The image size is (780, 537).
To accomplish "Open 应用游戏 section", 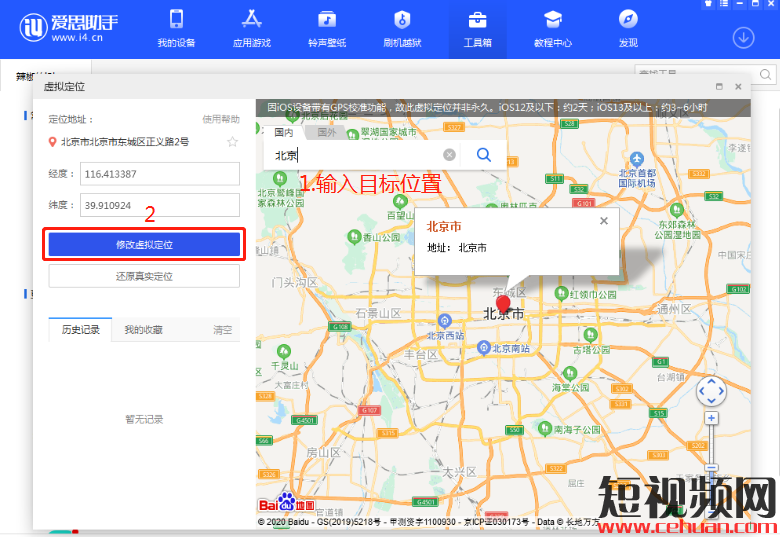I will click(x=252, y=28).
